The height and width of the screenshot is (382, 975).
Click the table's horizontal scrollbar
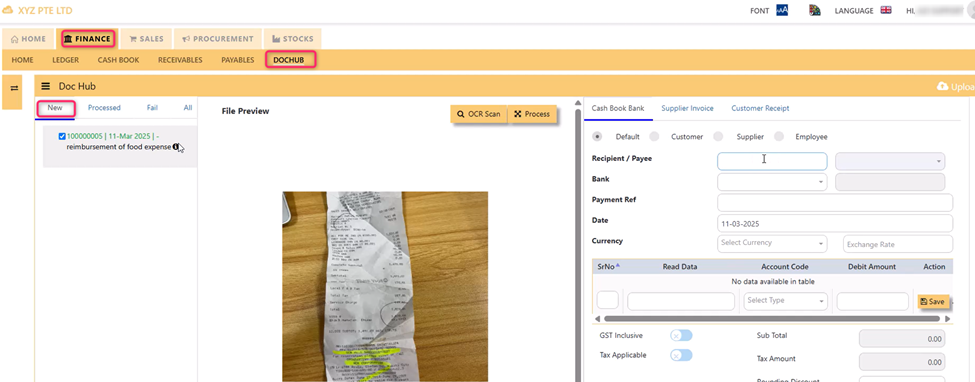point(771,319)
